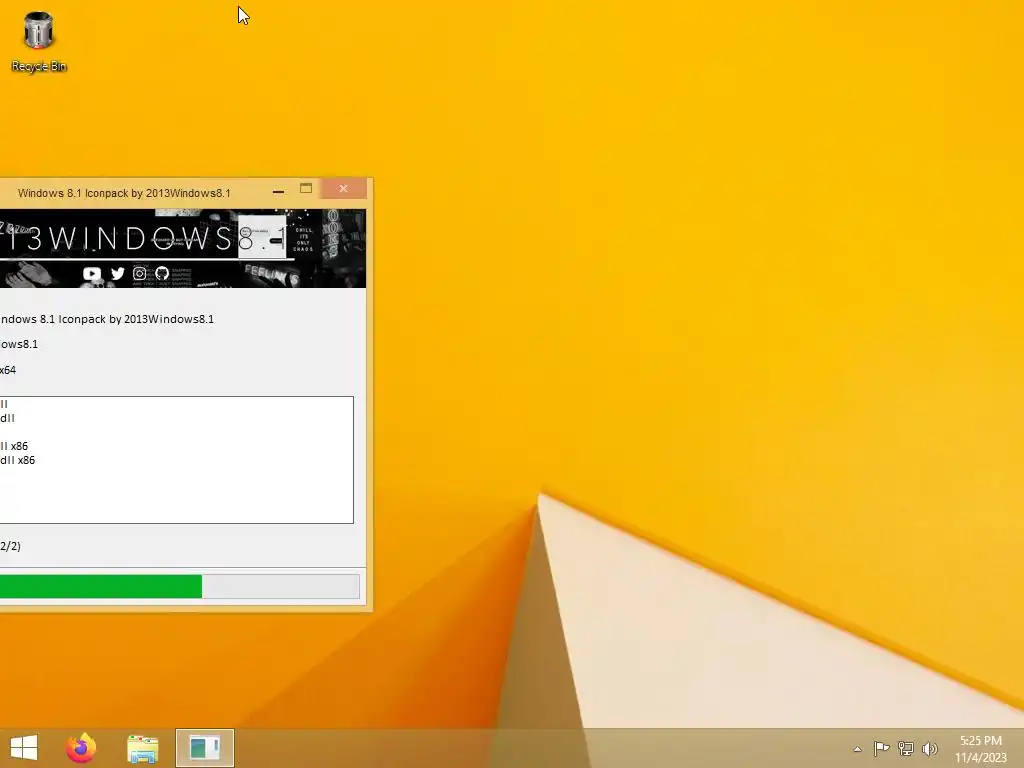Click the window title bar text 'Windows 8.1 Iconpack by 2013Windows8.1'

click(x=124, y=193)
